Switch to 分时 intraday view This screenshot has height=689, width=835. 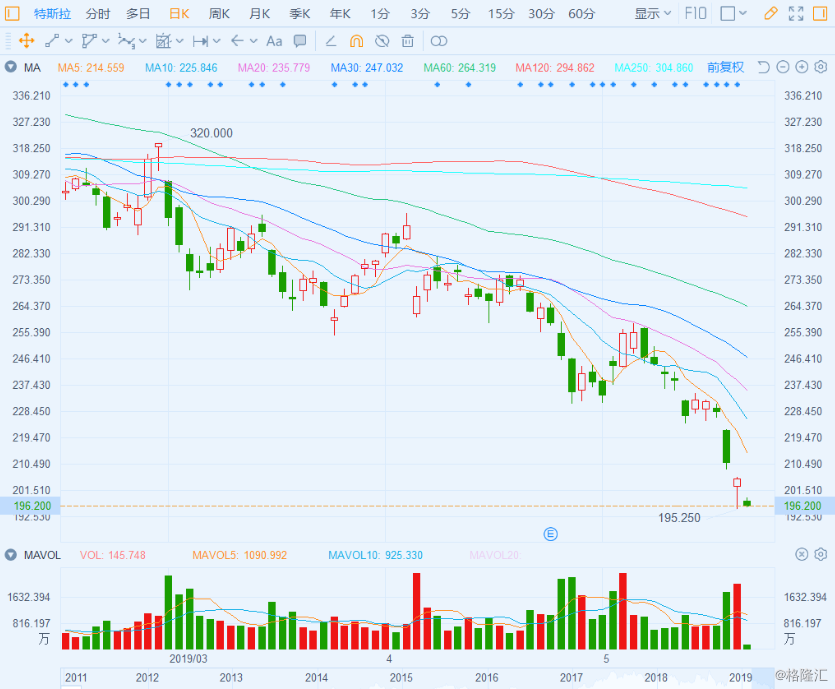point(97,13)
